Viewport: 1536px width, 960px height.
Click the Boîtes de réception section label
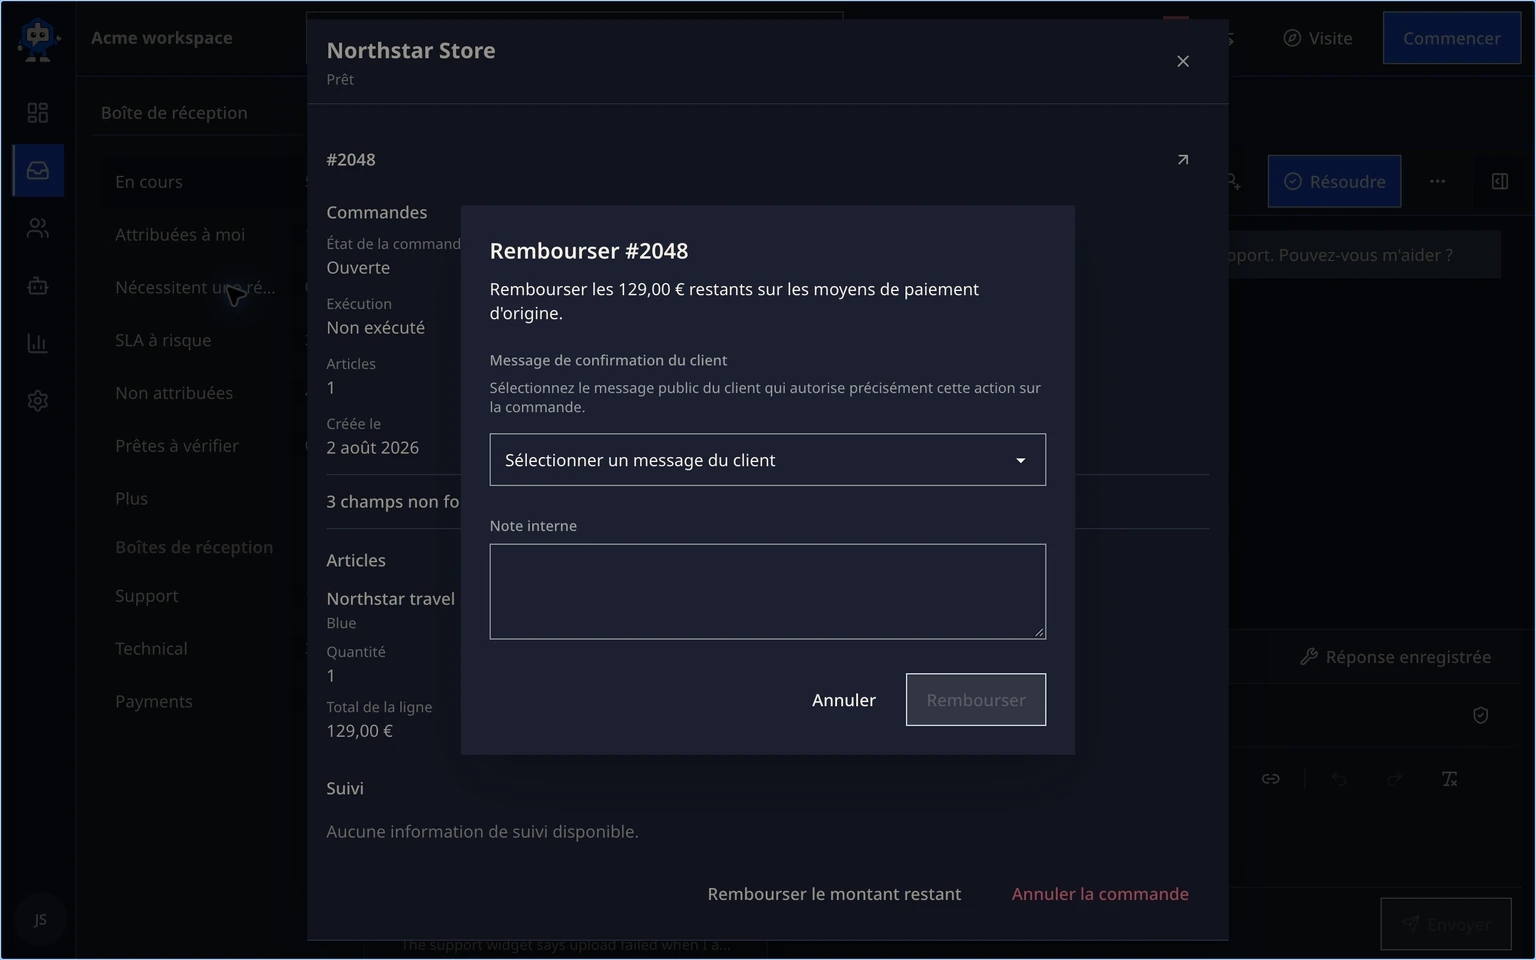194,547
